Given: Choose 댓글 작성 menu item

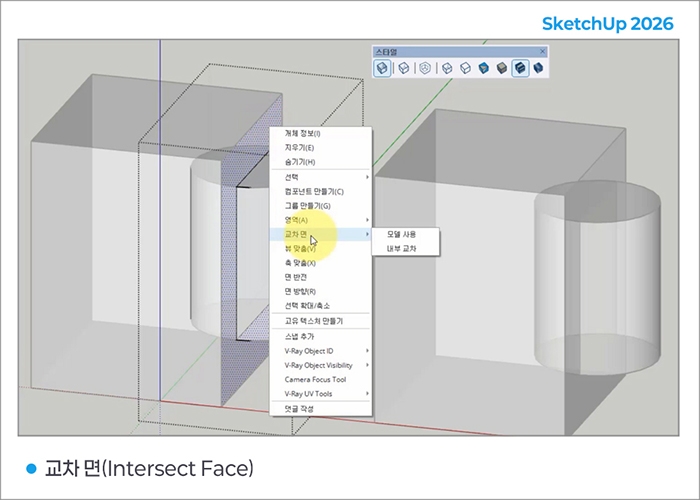Looking at the screenshot, I should pos(321,409).
